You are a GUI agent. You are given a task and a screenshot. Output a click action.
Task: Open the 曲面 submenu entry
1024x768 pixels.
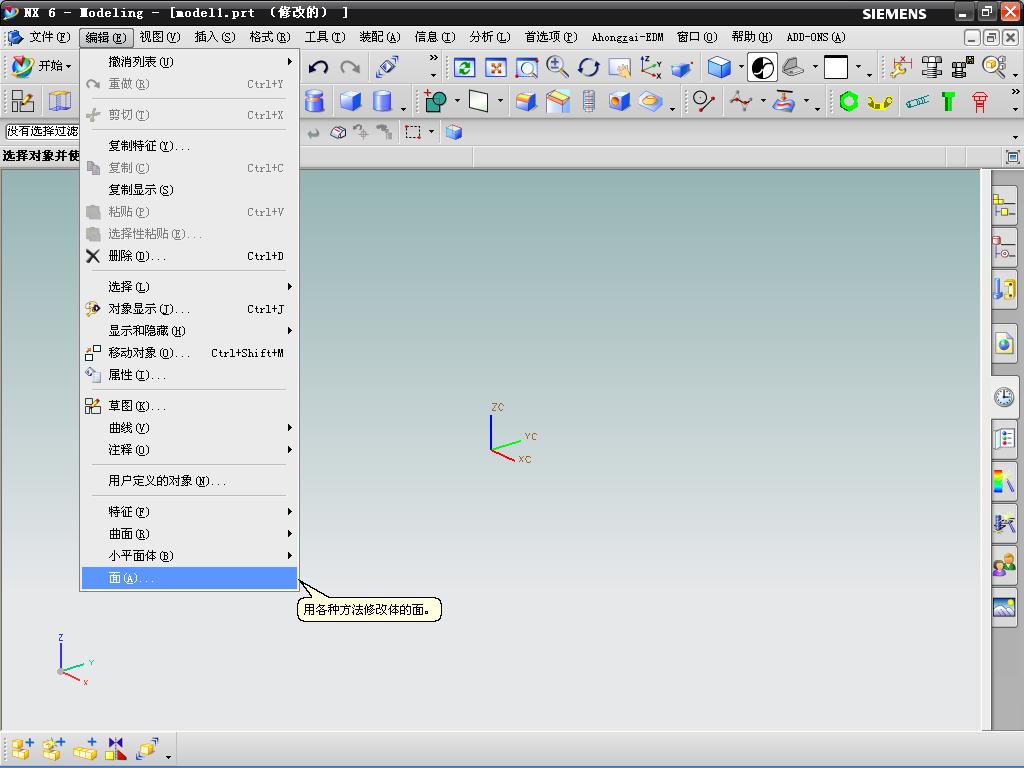(189, 534)
